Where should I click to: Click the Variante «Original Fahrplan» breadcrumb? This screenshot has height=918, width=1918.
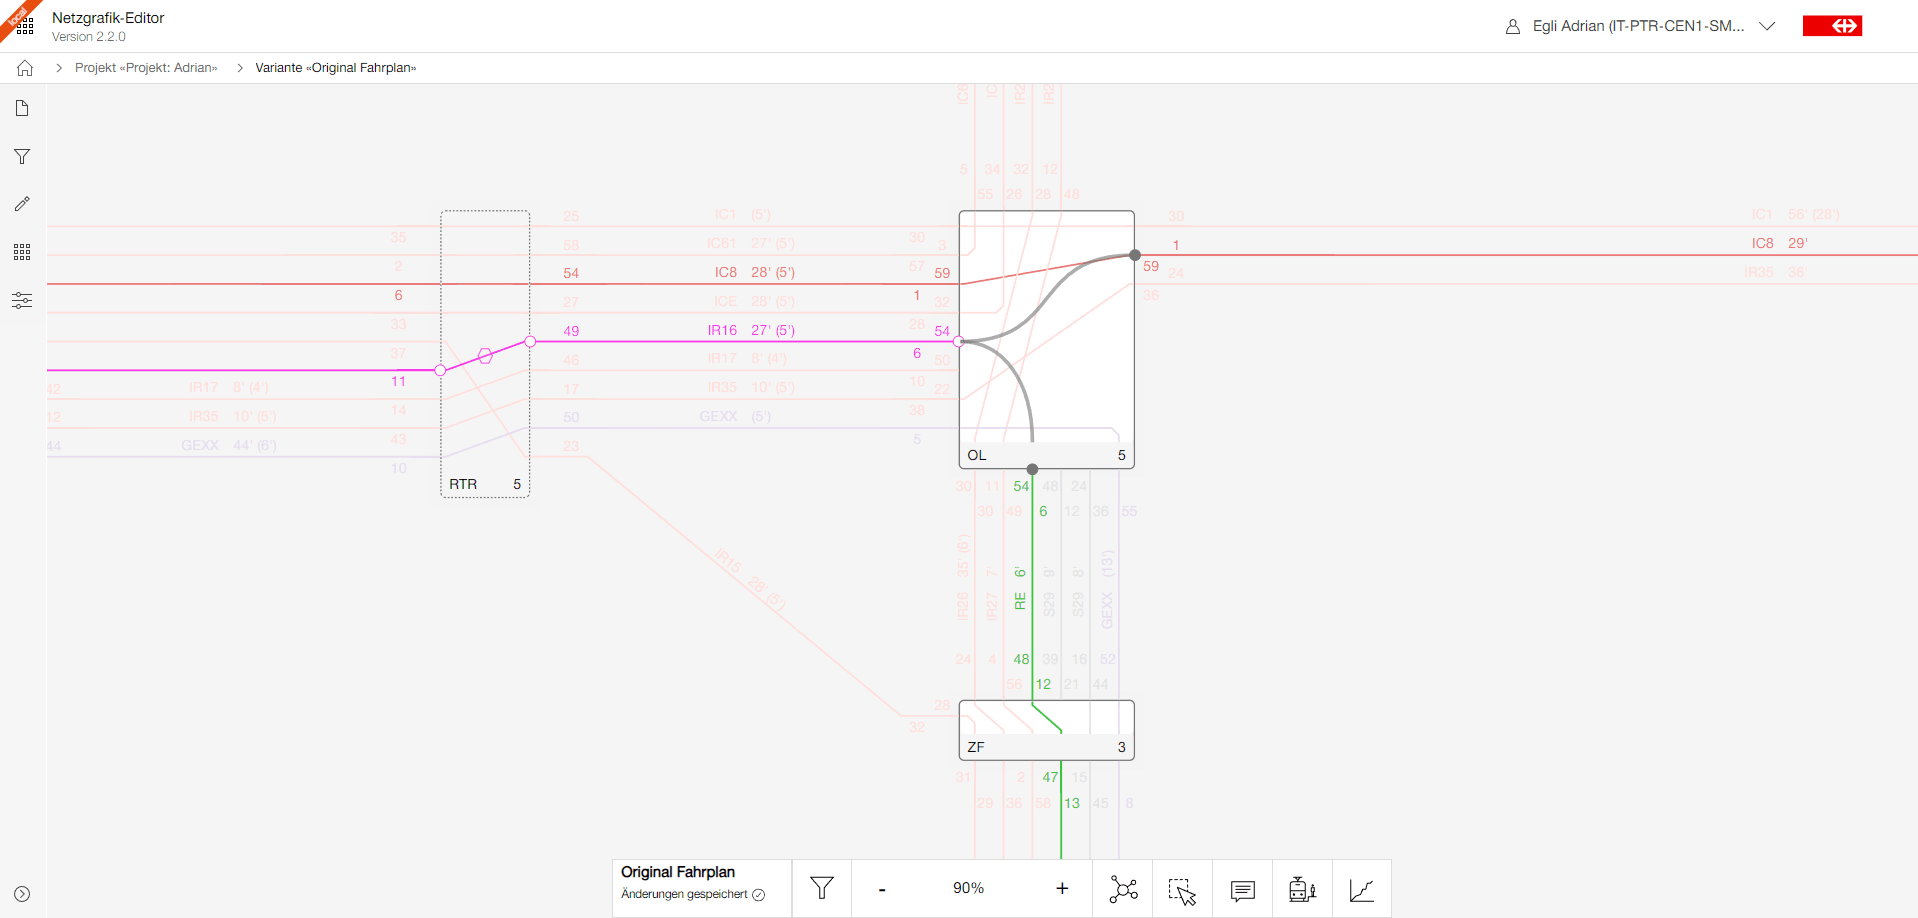coord(335,67)
